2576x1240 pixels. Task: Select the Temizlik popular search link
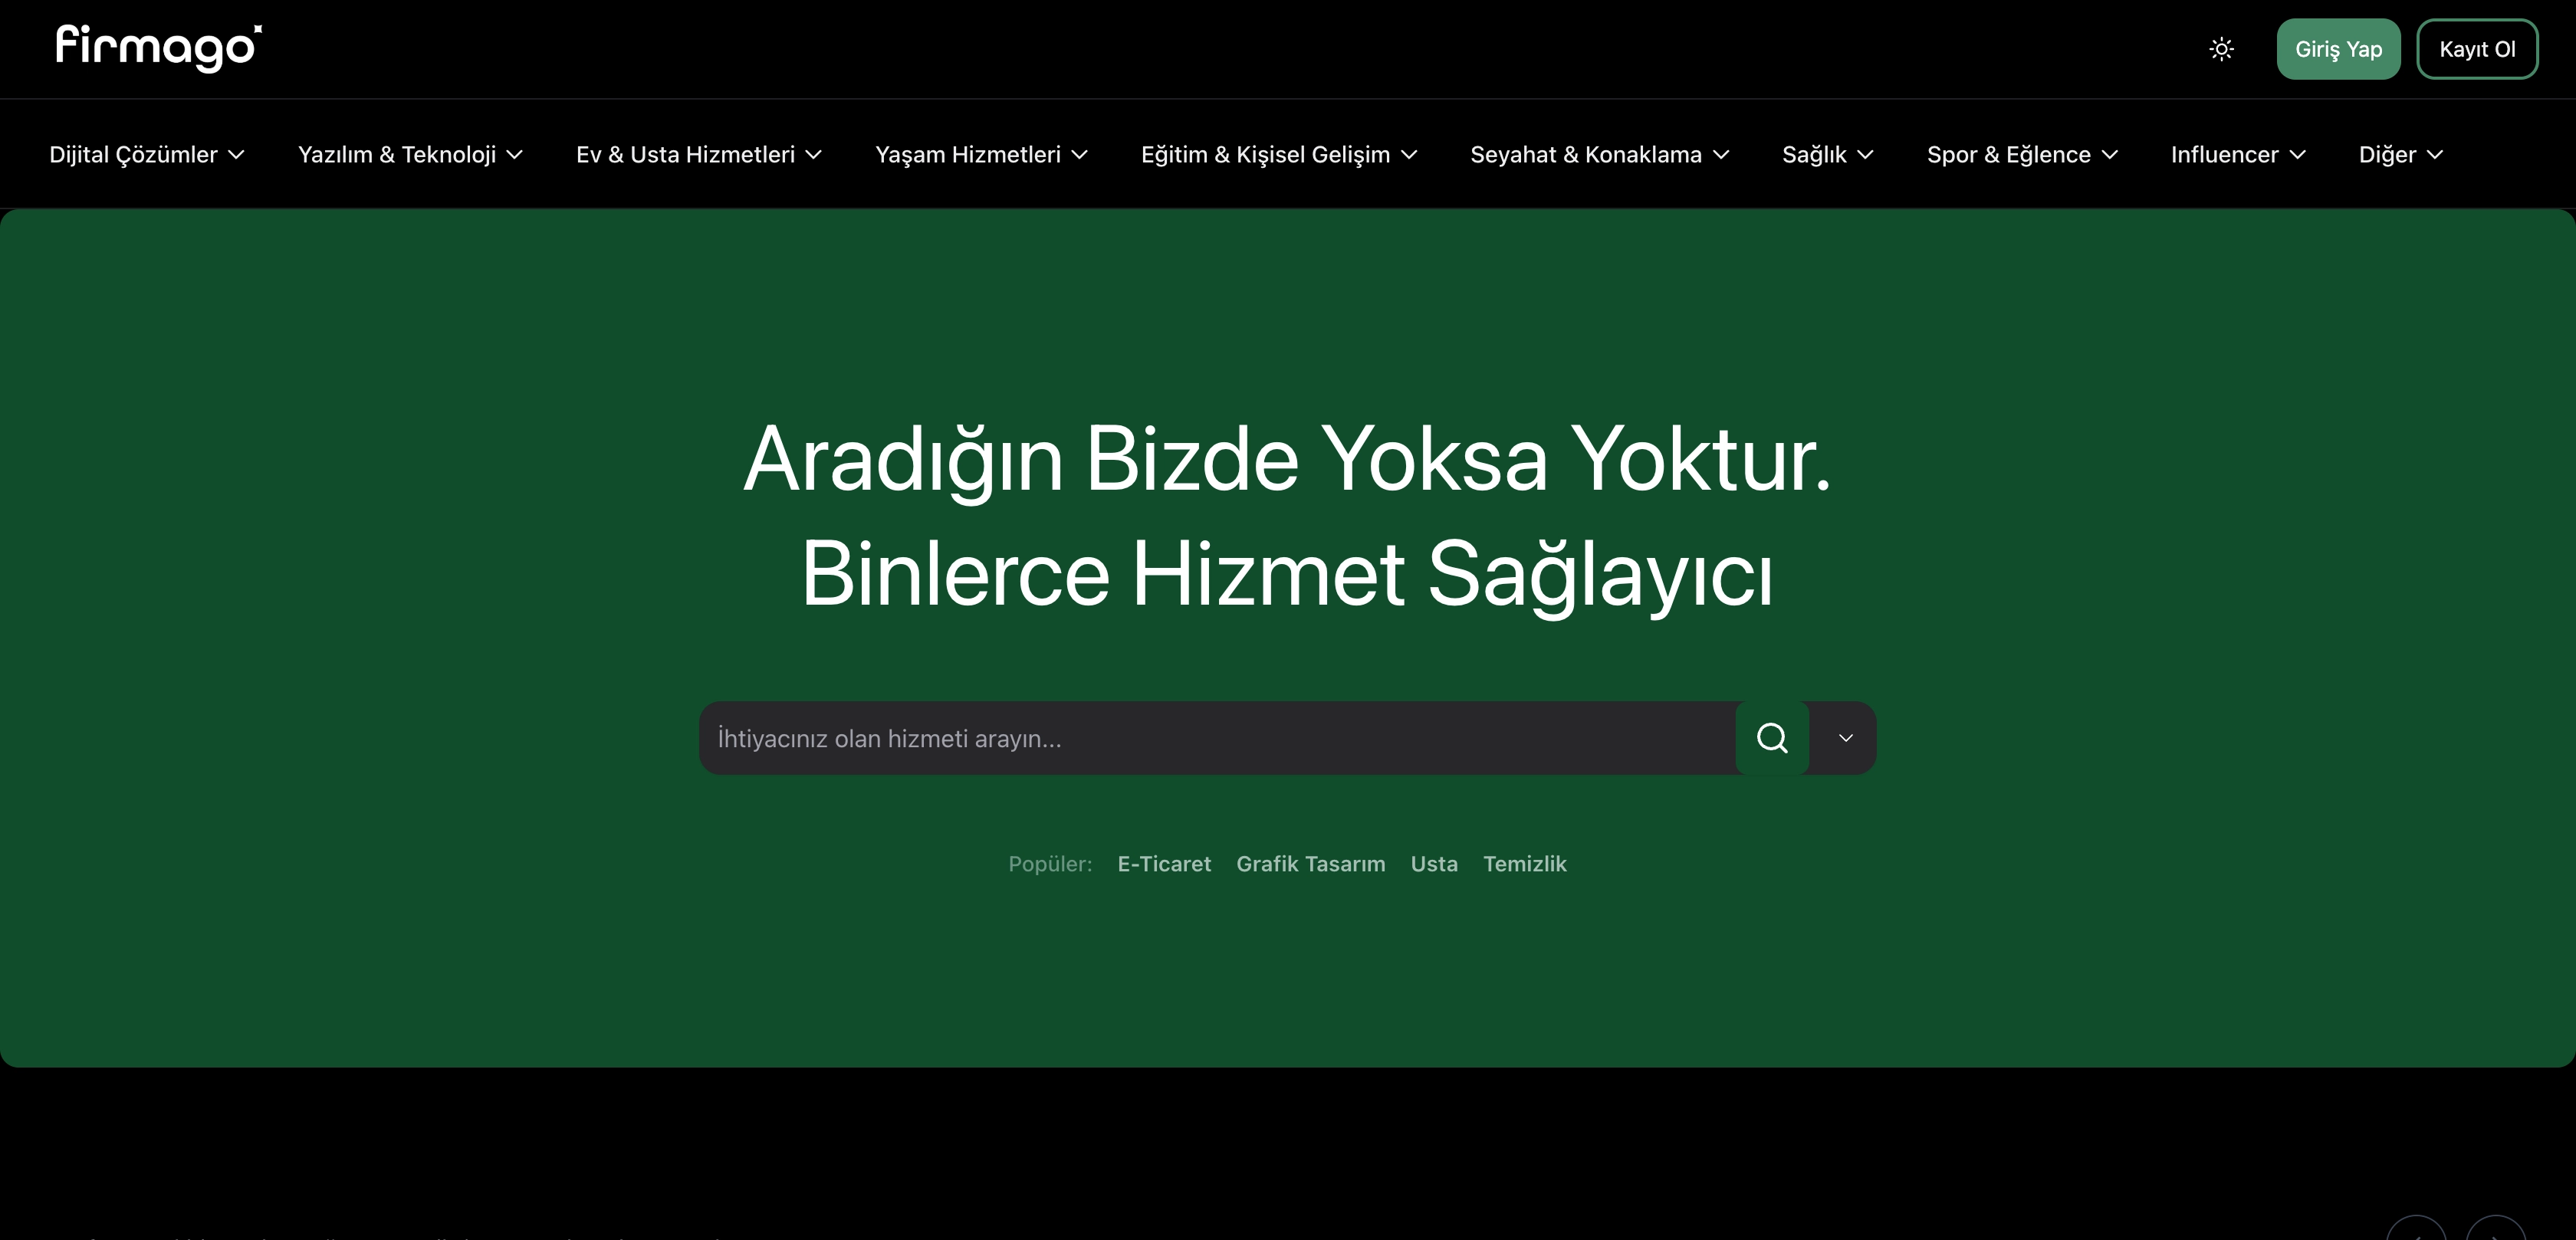pyautogui.click(x=1525, y=864)
